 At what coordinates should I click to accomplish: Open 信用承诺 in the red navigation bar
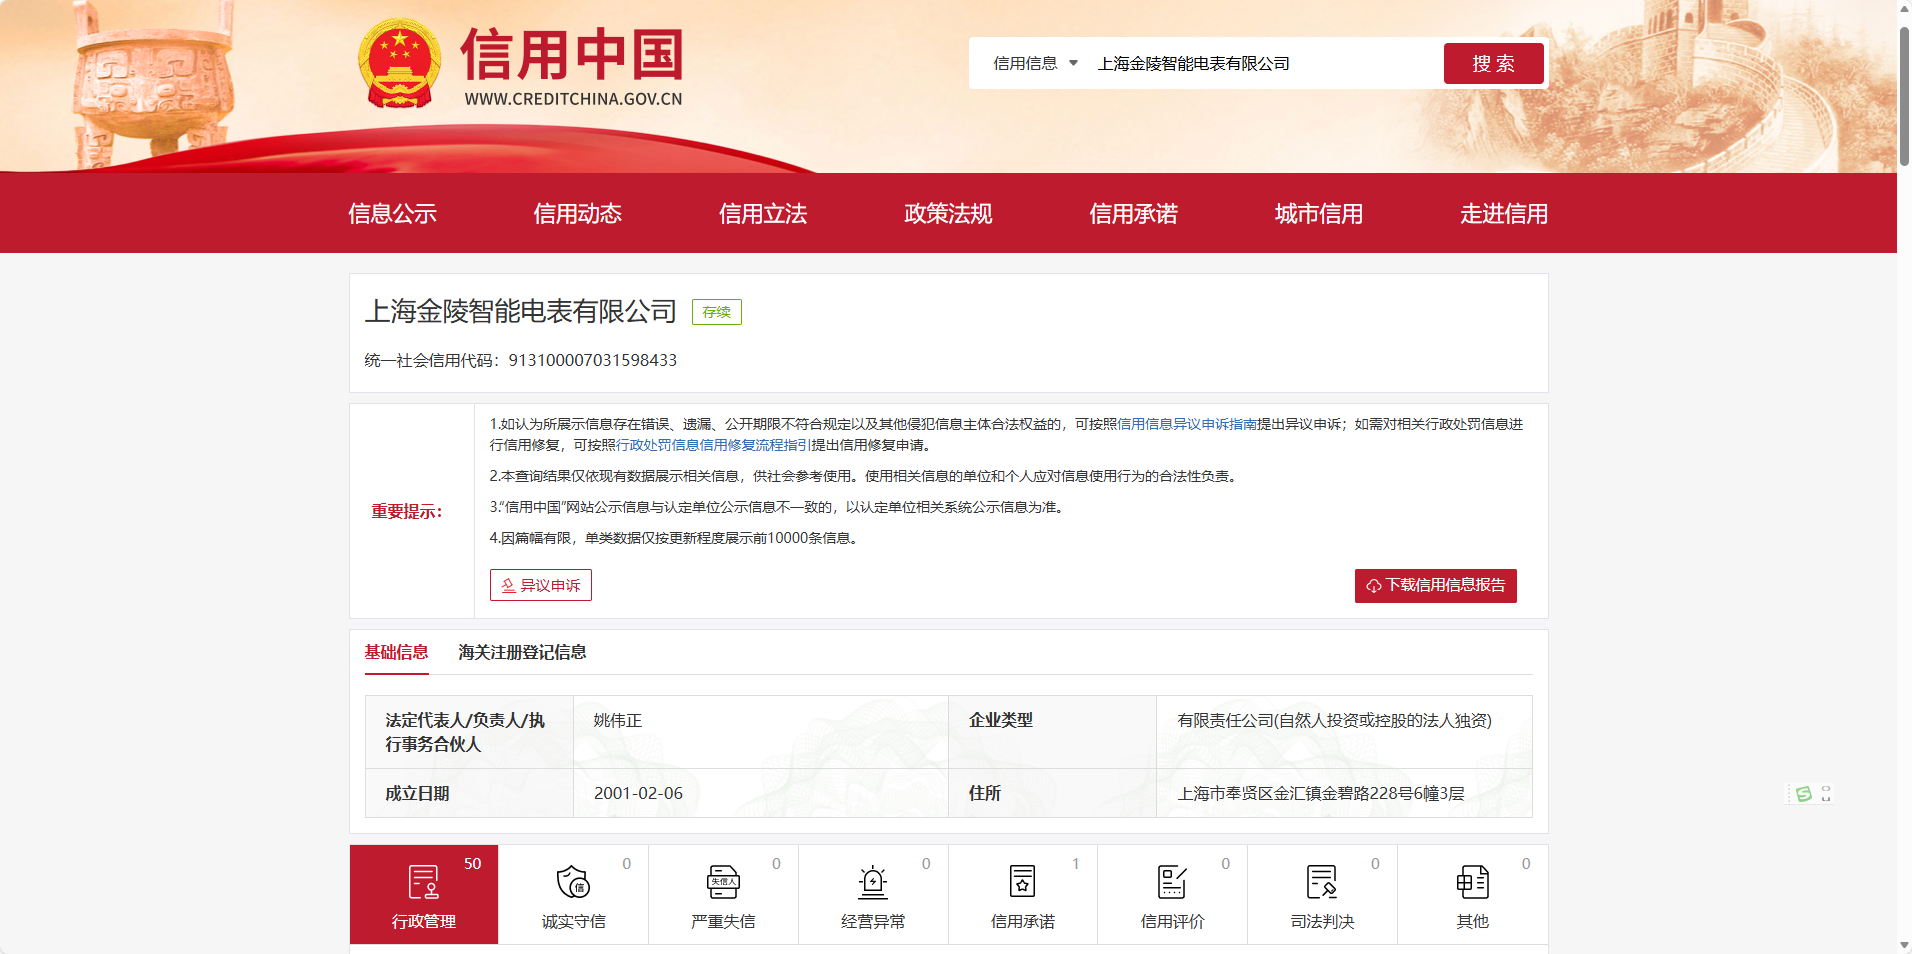(1133, 213)
